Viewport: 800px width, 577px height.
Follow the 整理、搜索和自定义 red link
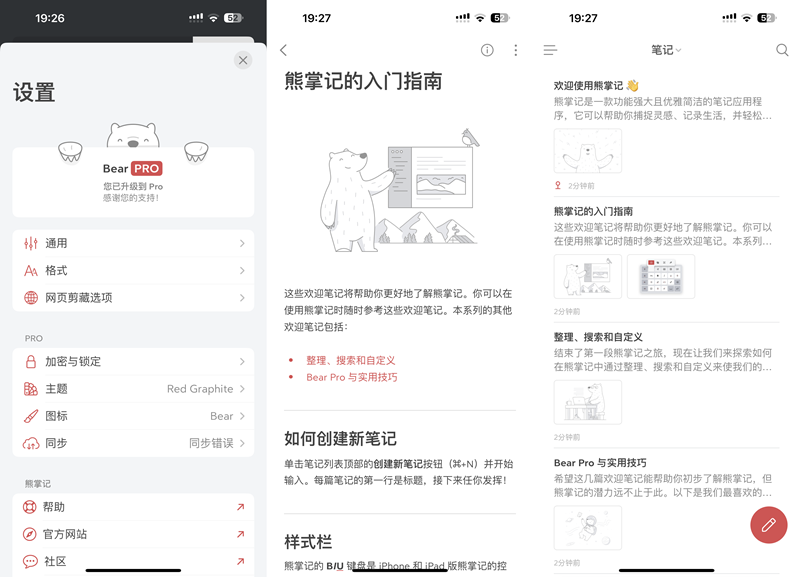351,360
